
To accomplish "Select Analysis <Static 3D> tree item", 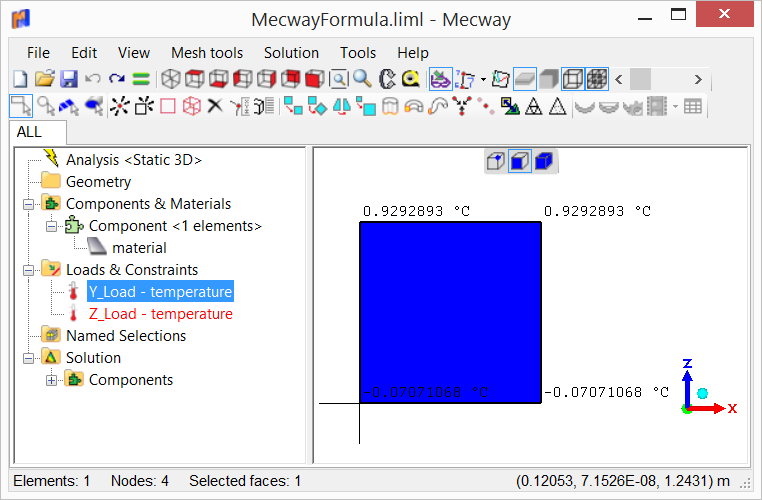I will coord(134,160).
